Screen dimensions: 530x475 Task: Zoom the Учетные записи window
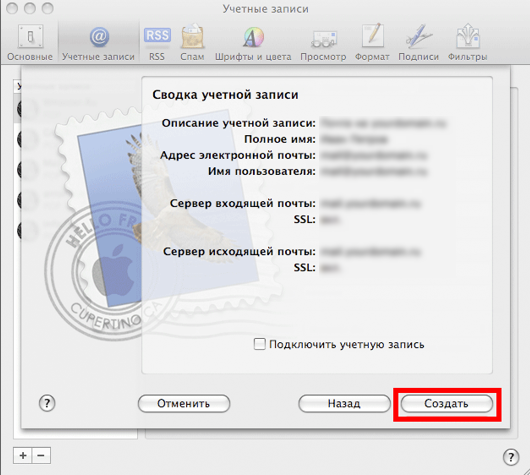(48, 8)
